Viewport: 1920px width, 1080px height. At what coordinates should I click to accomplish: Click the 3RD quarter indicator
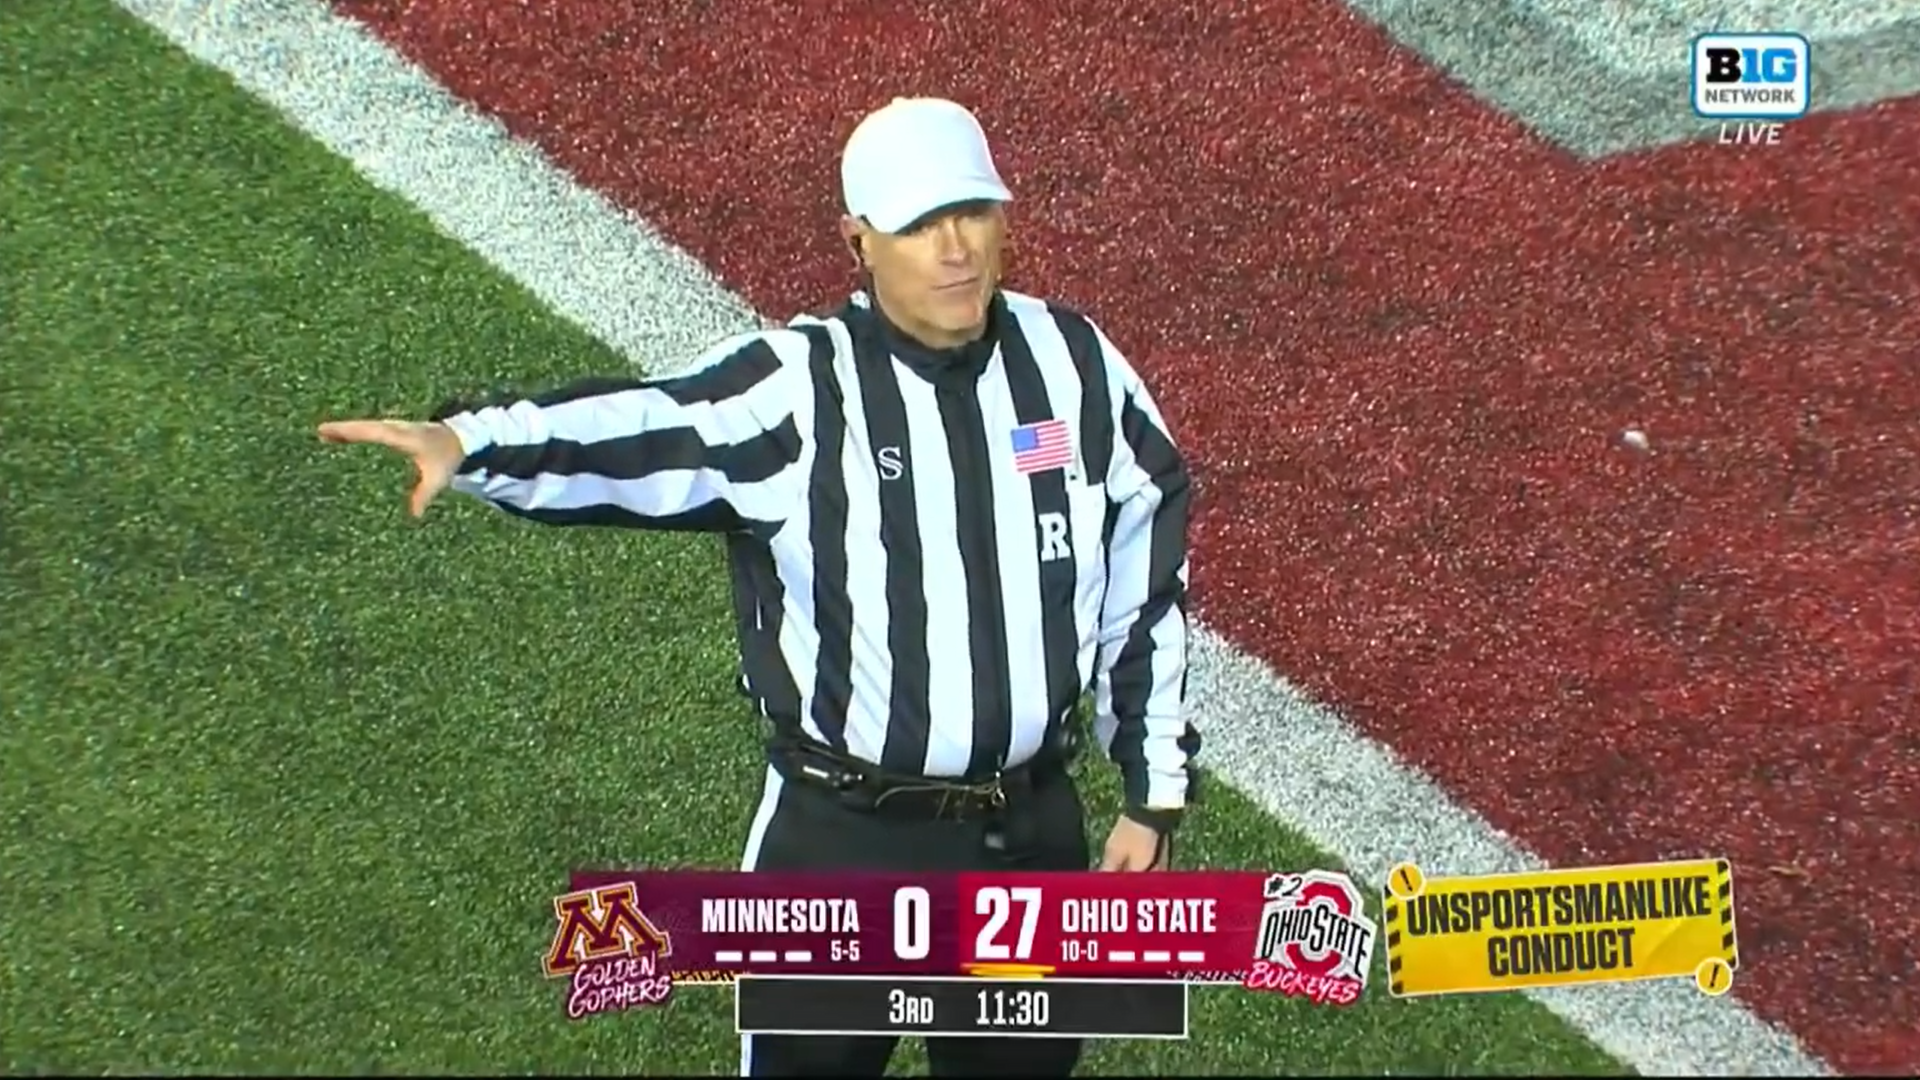[x=911, y=1009]
